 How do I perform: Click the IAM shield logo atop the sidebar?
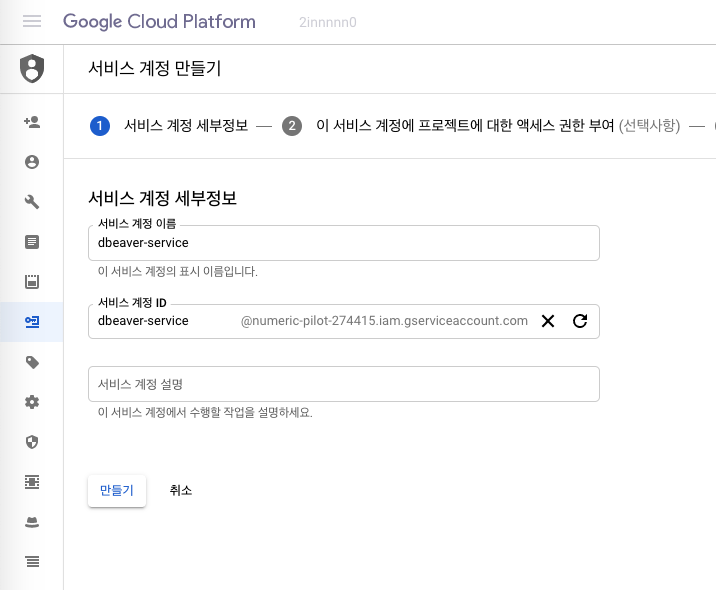coord(32,69)
